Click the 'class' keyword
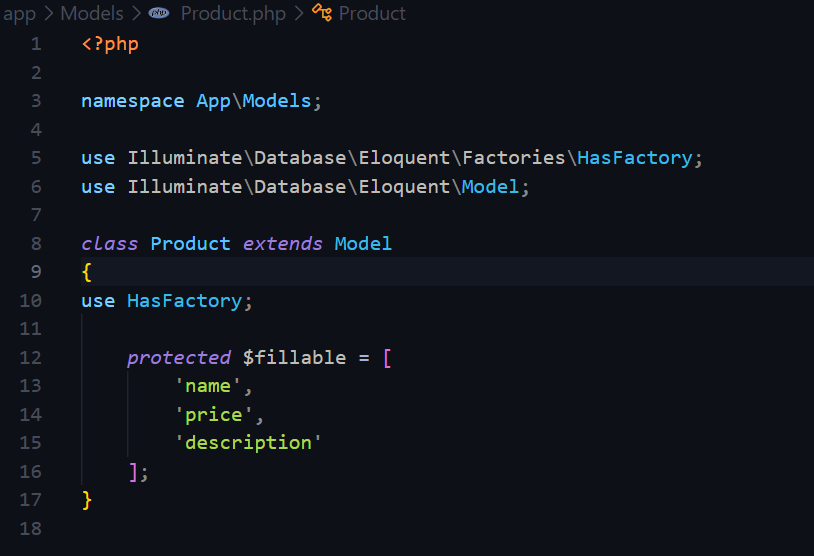The height and width of the screenshot is (556, 814). tap(110, 244)
